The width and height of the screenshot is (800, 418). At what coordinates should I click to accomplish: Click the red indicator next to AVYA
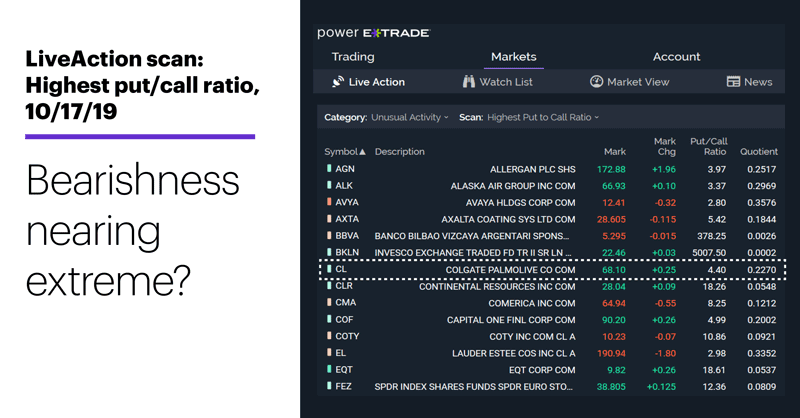tap(329, 202)
